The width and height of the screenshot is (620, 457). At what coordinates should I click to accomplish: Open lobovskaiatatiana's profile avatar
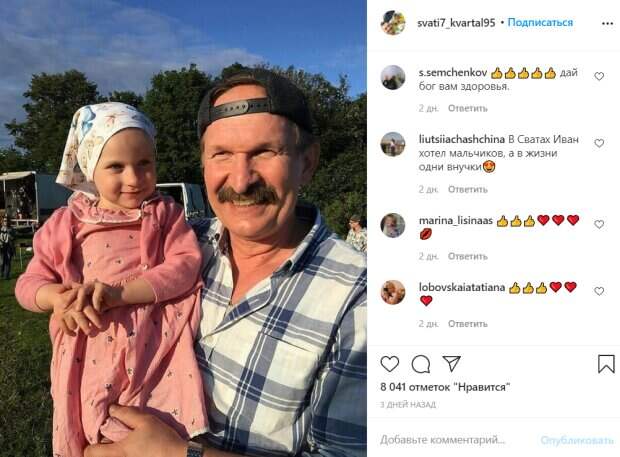click(x=393, y=292)
